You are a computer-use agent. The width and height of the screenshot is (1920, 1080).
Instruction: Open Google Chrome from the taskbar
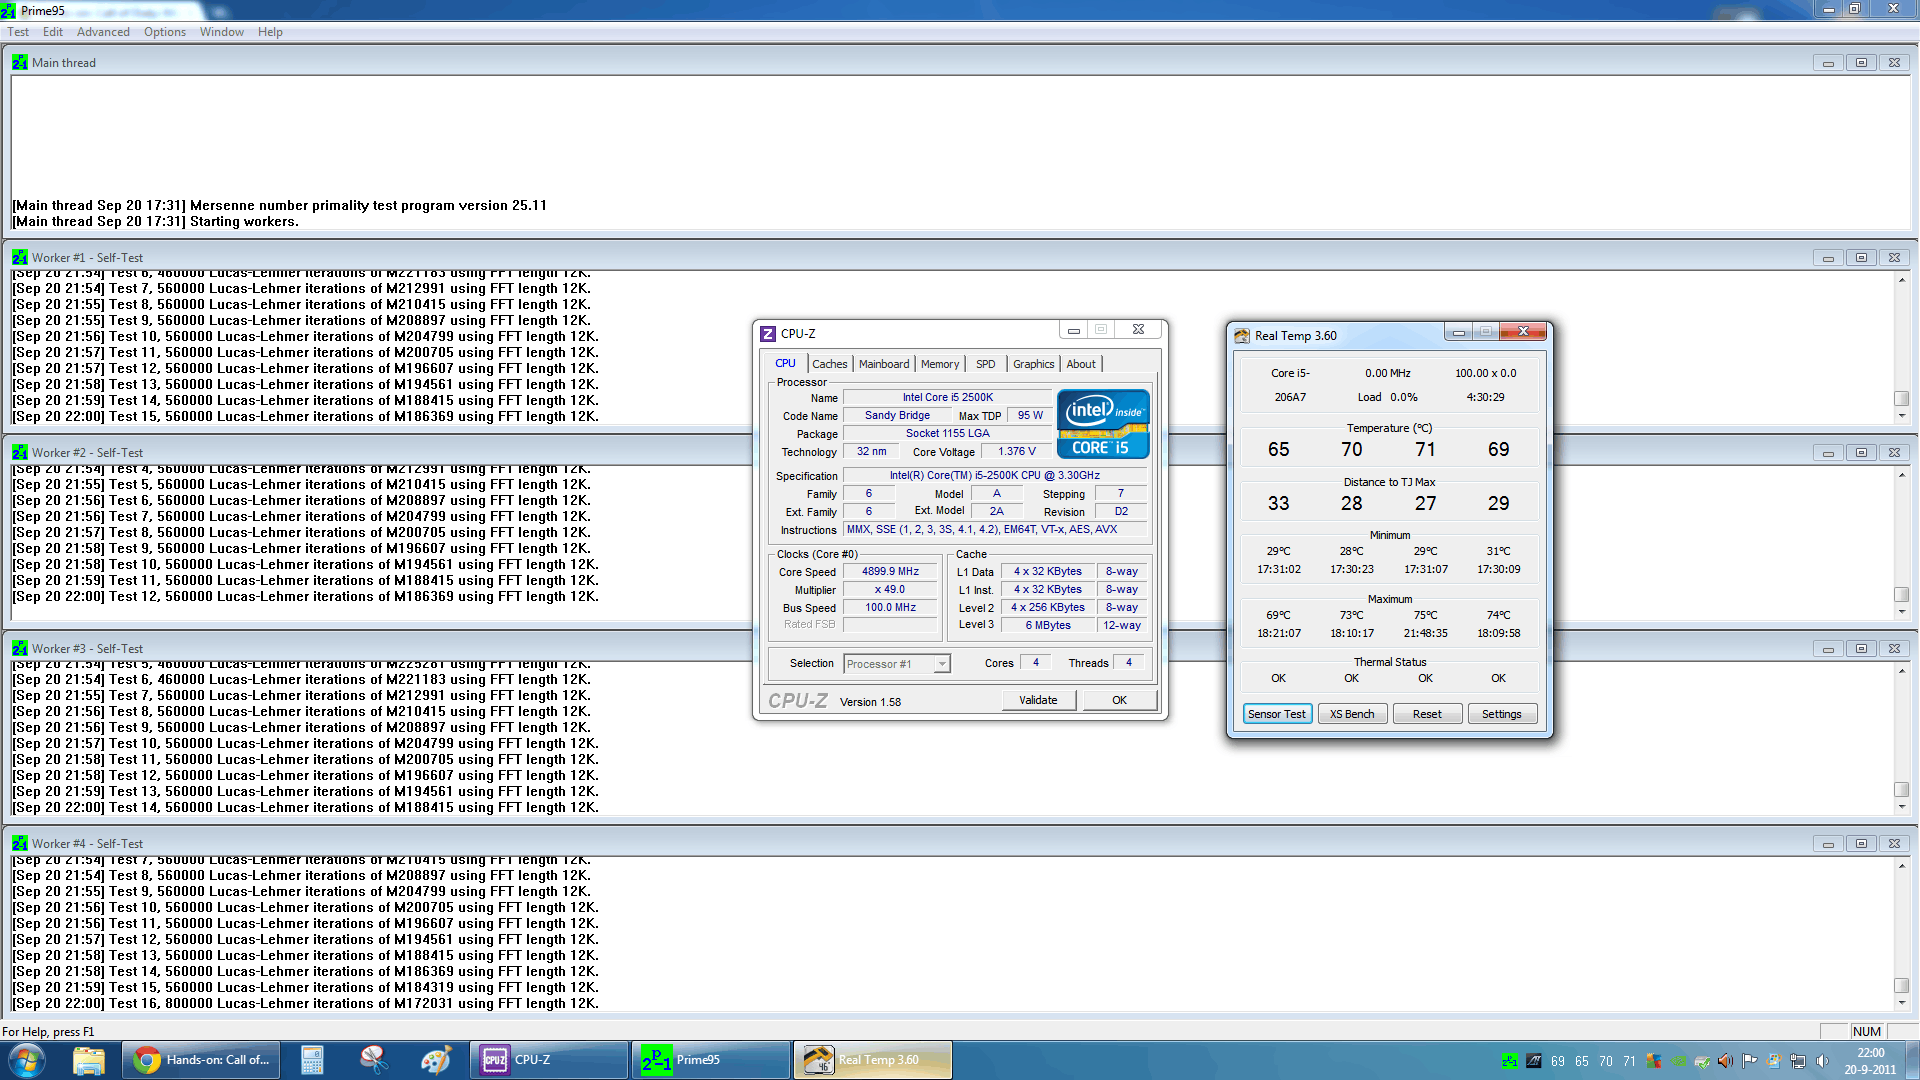coord(200,1060)
